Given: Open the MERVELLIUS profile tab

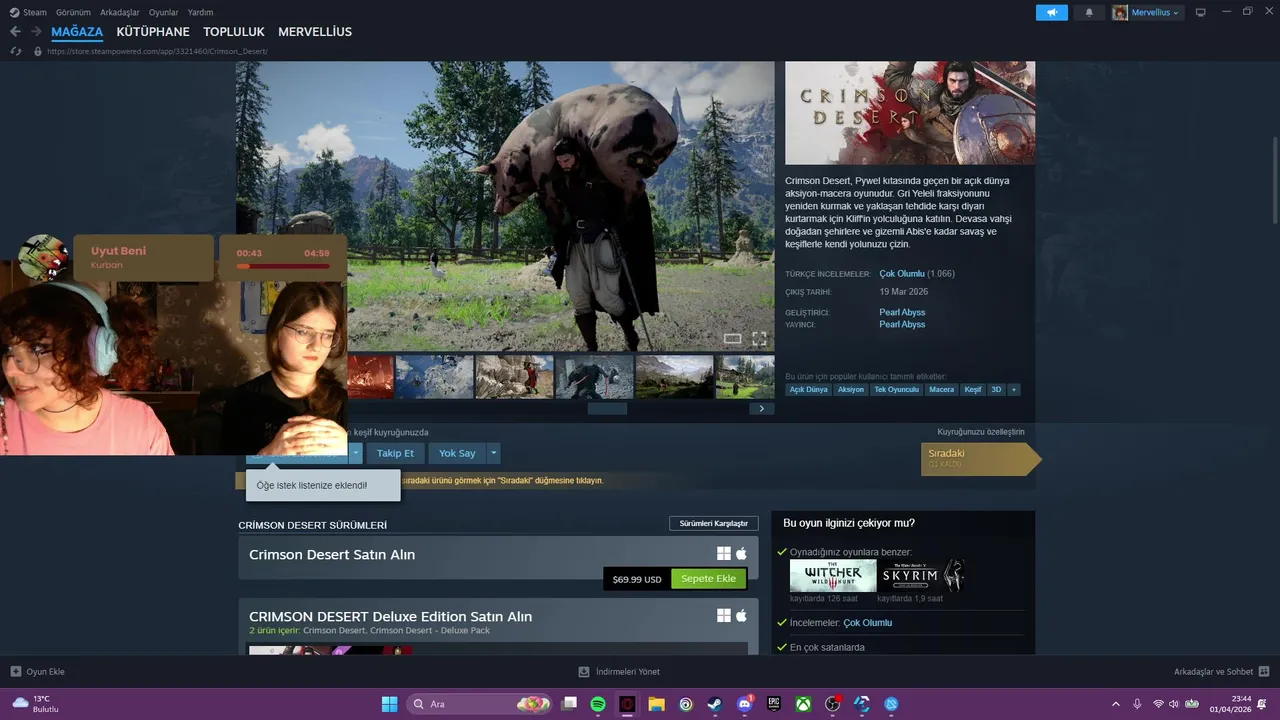Looking at the screenshot, I should coord(315,32).
